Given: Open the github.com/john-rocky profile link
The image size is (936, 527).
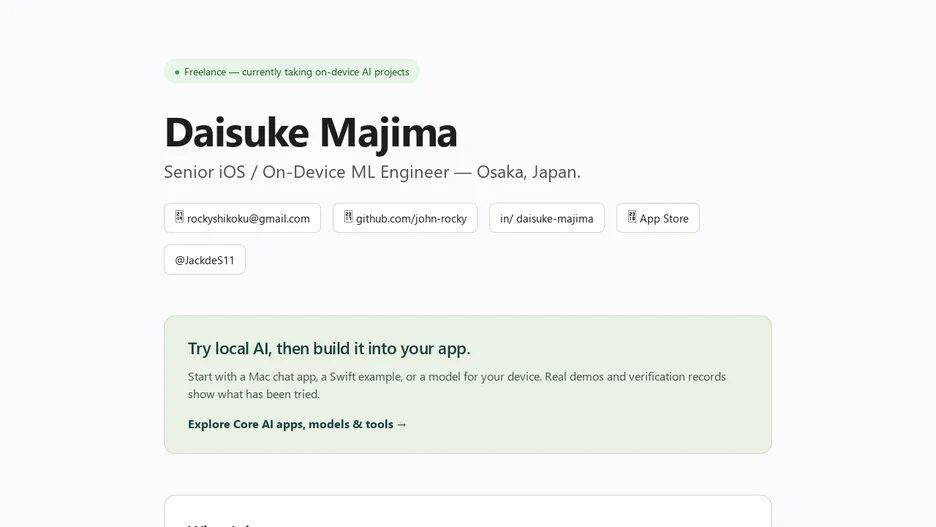Looking at the screenshot, I should pyautogui.click(x=405, y=218).
